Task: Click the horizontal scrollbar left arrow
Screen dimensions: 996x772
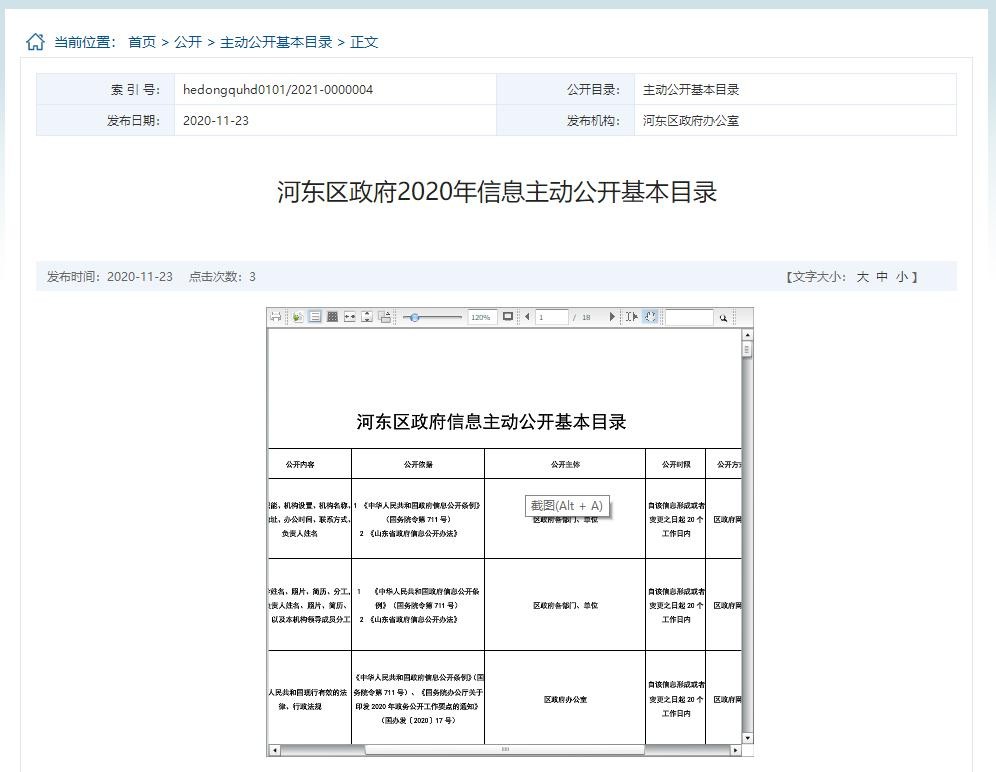Action: coord(274,750)
